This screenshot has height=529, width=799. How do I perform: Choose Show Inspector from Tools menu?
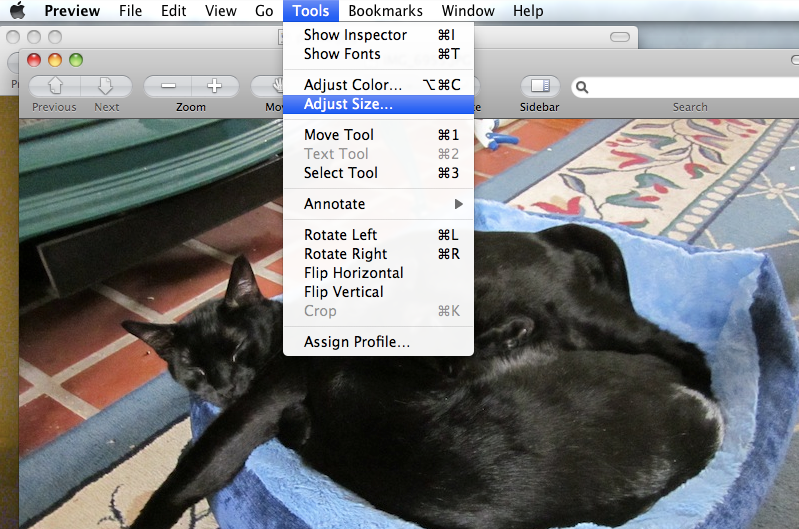[379, 35]
